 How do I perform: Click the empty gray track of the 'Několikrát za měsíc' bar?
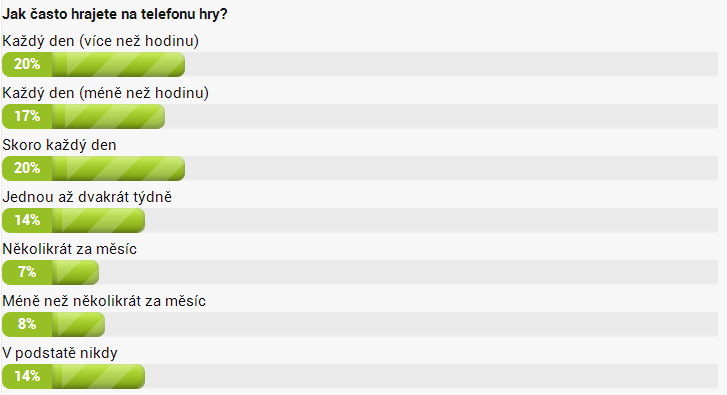click(x=408, y=272)
